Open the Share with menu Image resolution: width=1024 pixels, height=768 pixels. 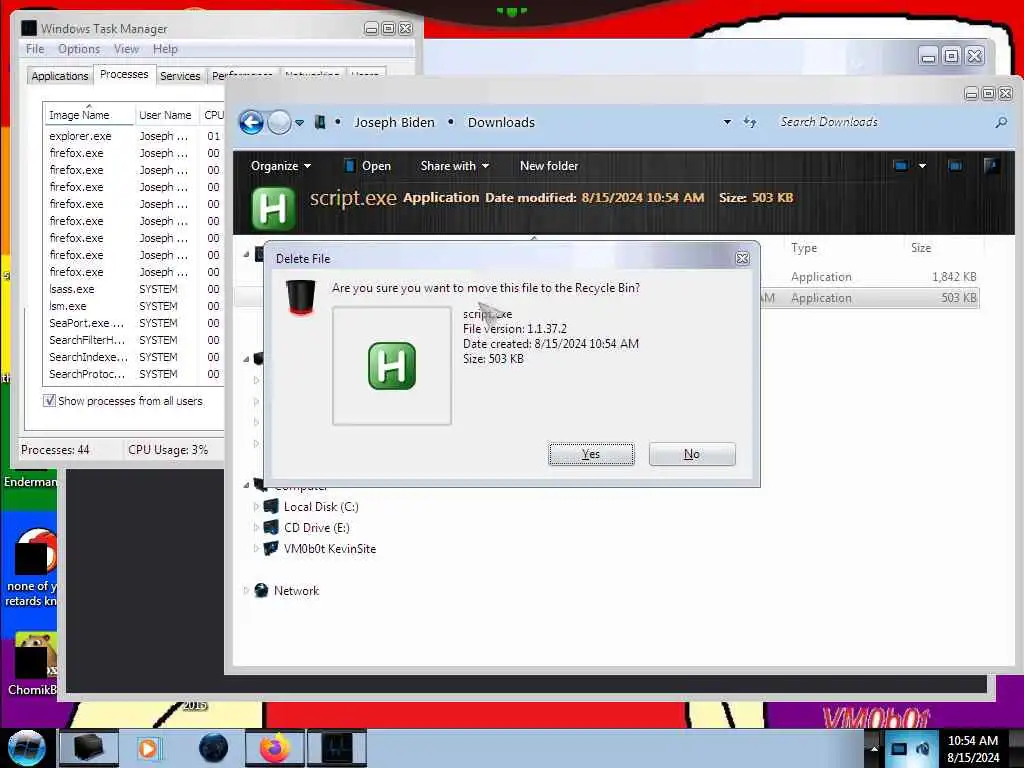[x=455, y=166]
